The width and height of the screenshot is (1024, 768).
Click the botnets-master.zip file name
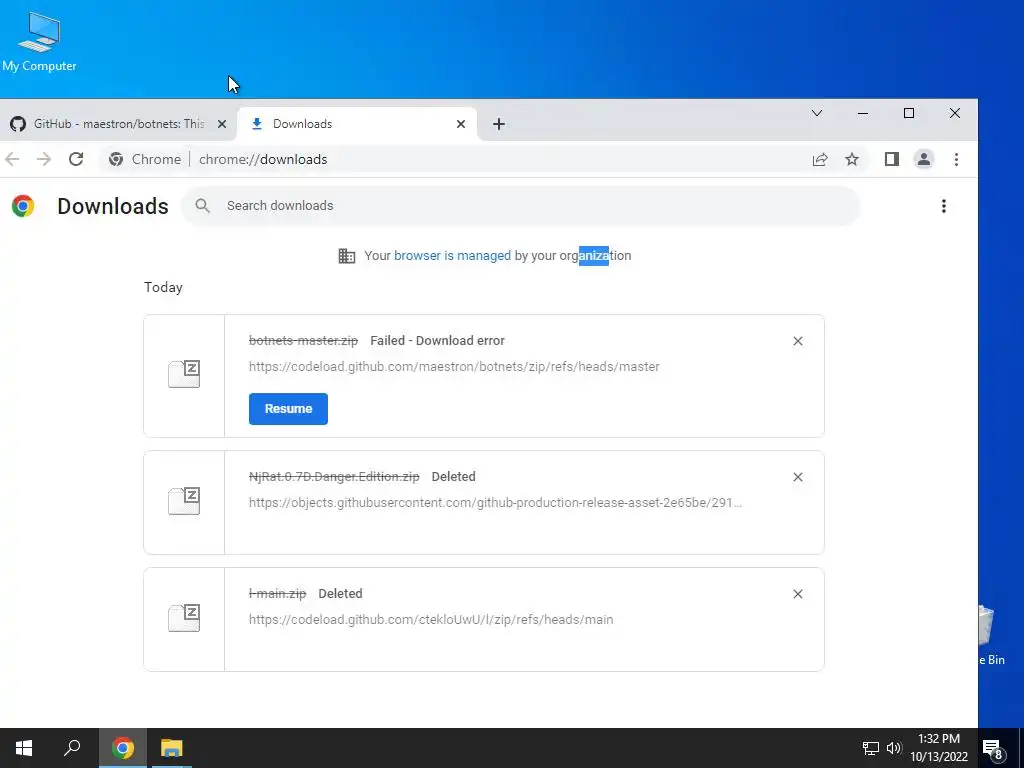(x=303, y=340)
